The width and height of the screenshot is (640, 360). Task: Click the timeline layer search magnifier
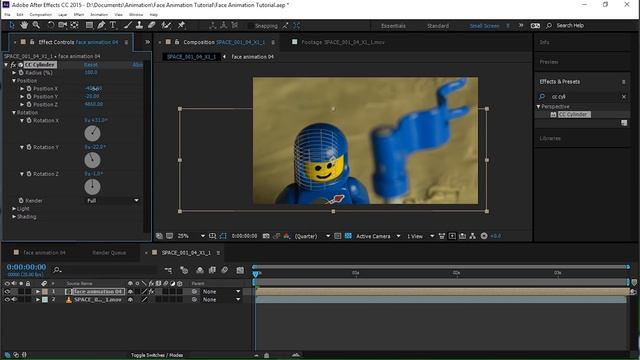pyautogui.click(x=57, y=270)
